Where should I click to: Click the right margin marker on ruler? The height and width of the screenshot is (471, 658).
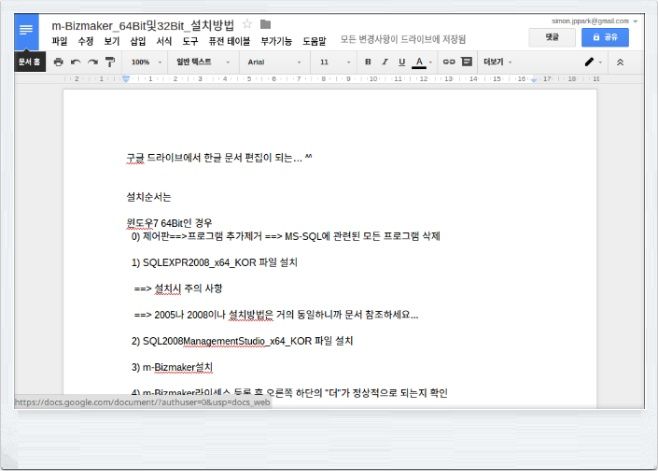pos(534,79)
